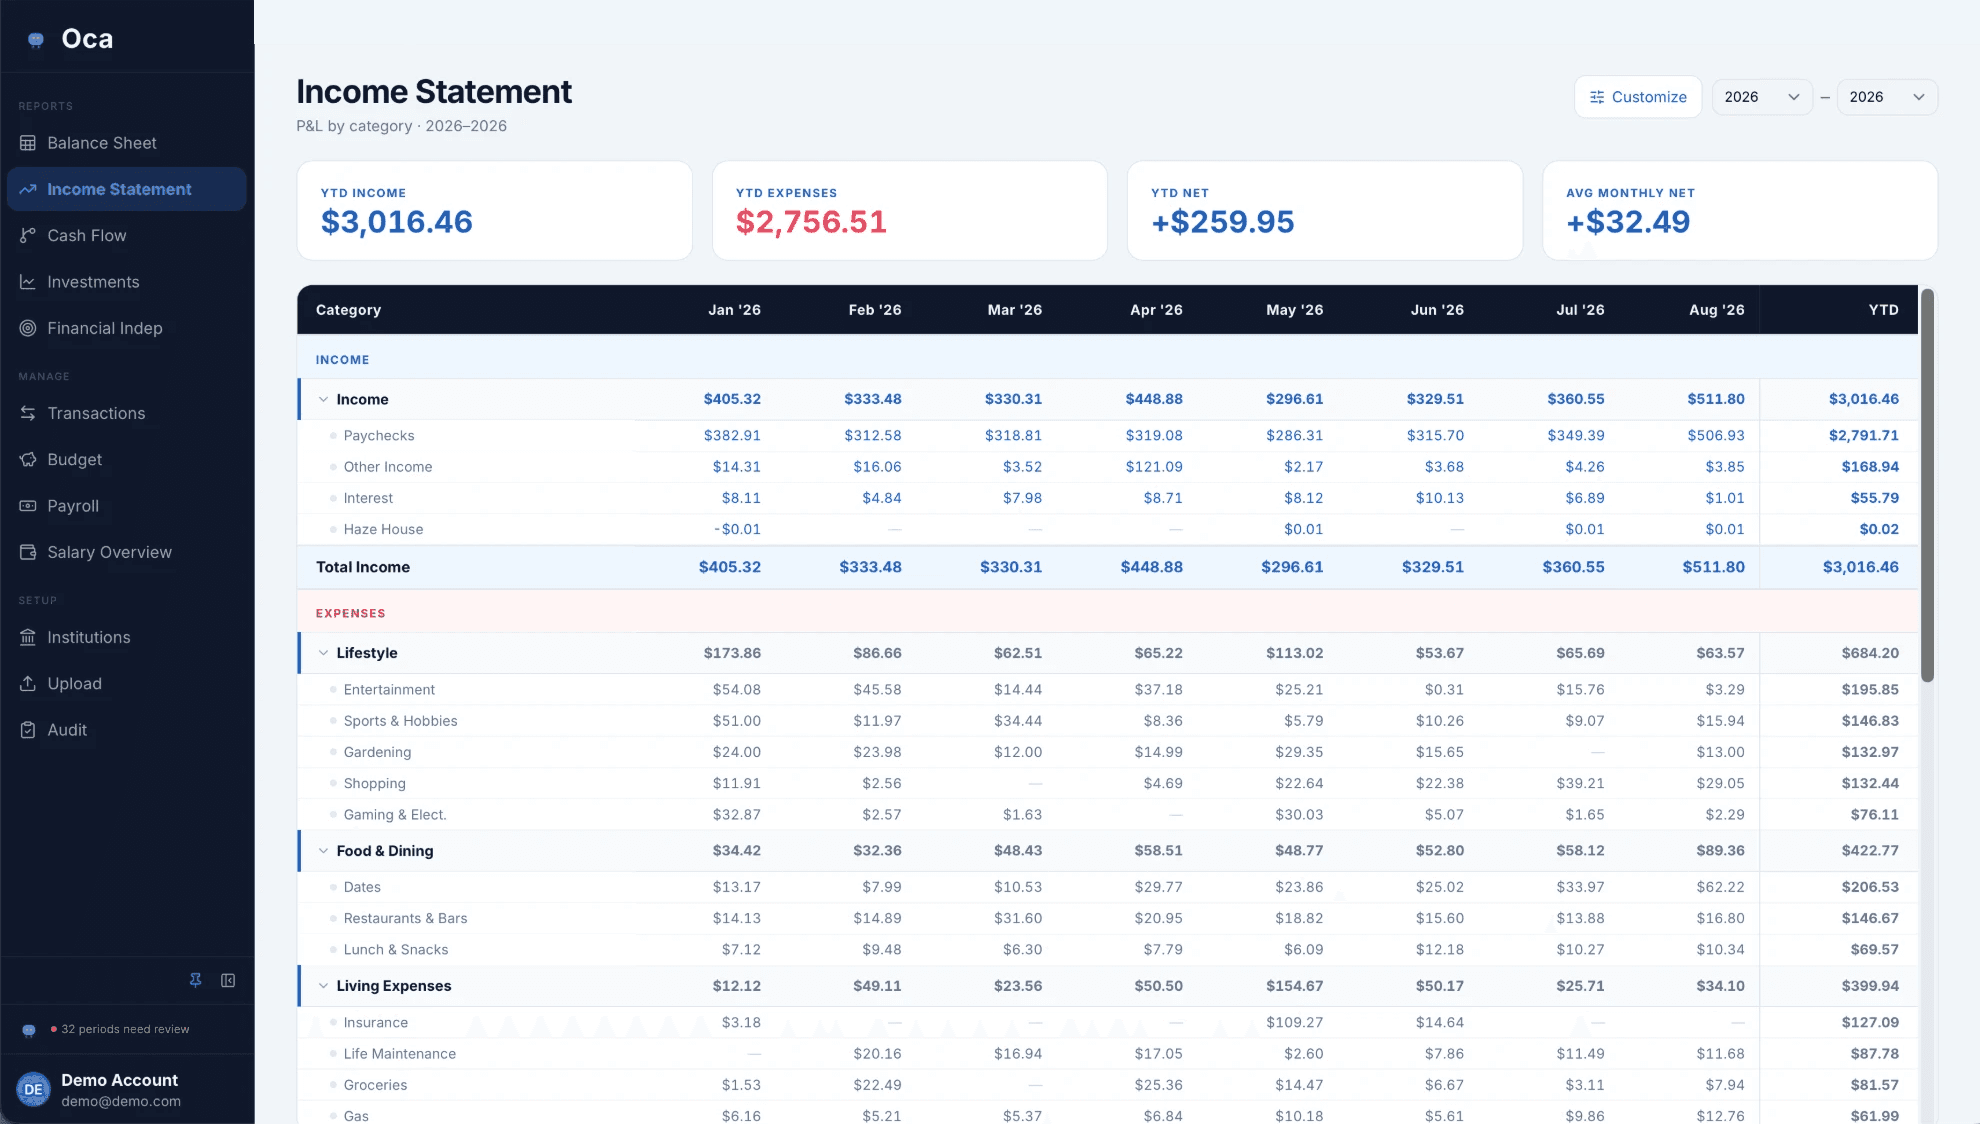Select the Gaming & Elect. row
This screenshot has width=1980, height=1124.
click(1108, 815)
